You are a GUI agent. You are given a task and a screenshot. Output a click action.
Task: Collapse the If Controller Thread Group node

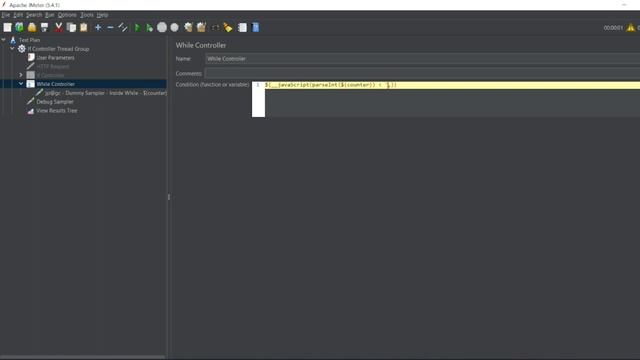click(12, 49)
